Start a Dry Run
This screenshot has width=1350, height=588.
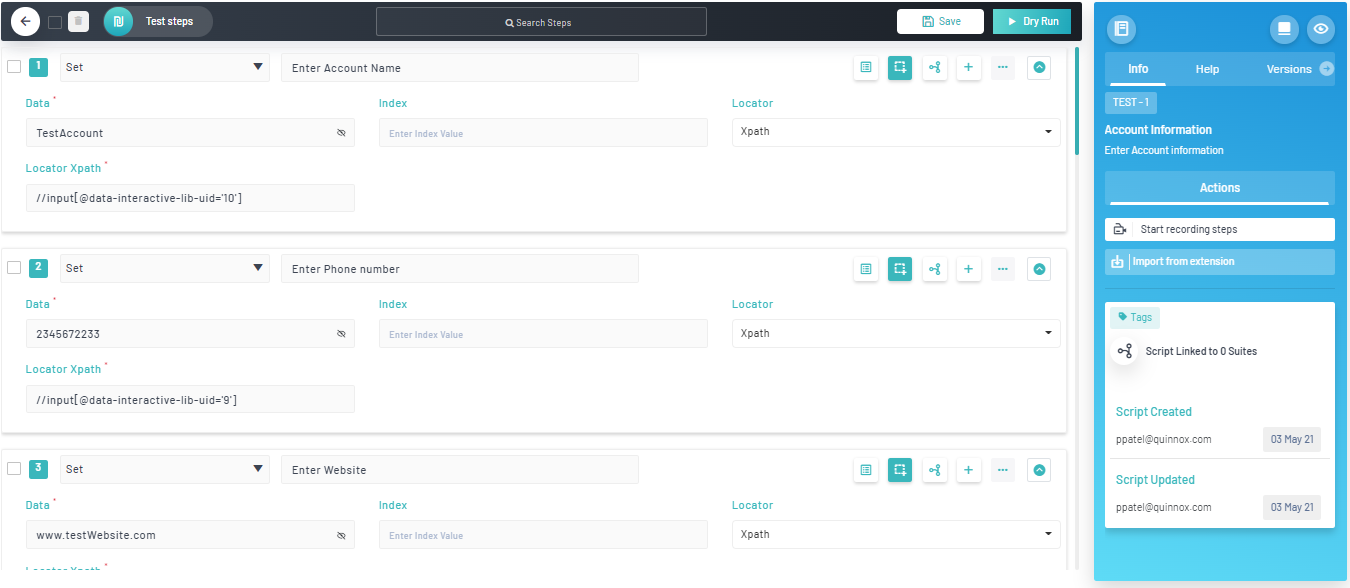(x=1032, y=20)
